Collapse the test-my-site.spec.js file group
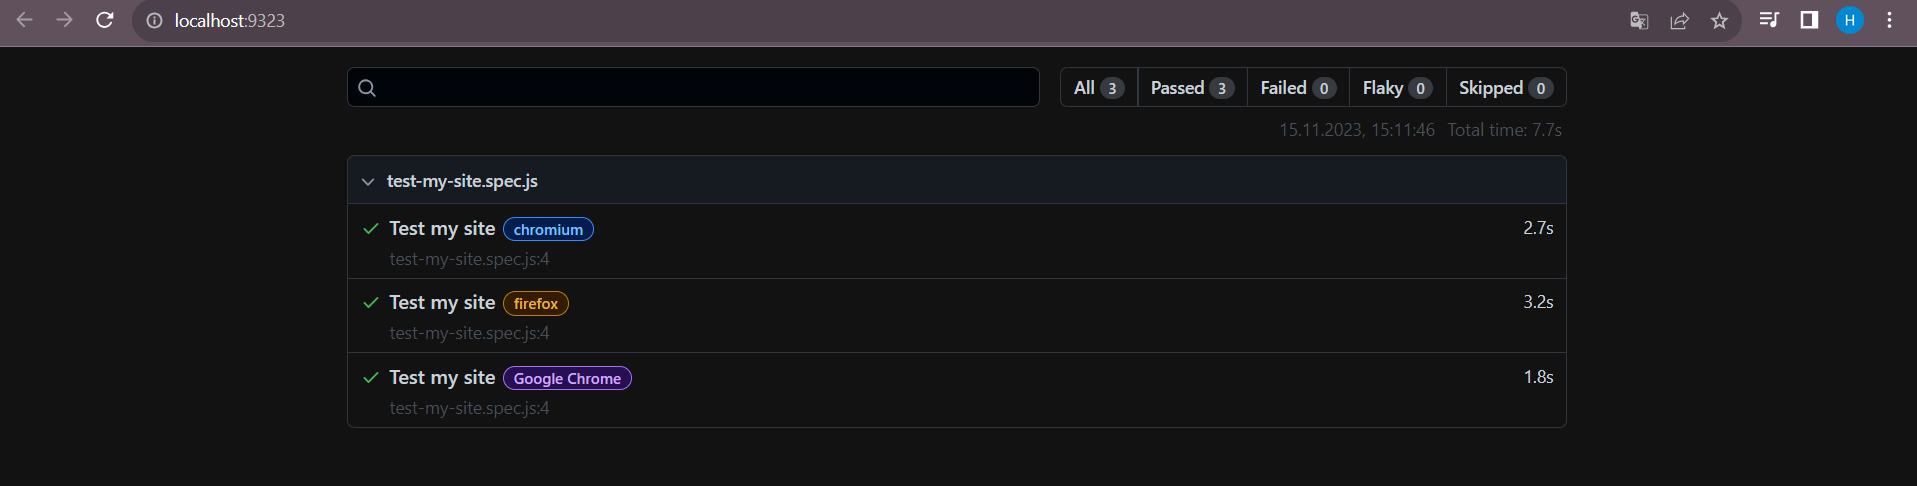The image size is (1917, 486). click(368, 181)
